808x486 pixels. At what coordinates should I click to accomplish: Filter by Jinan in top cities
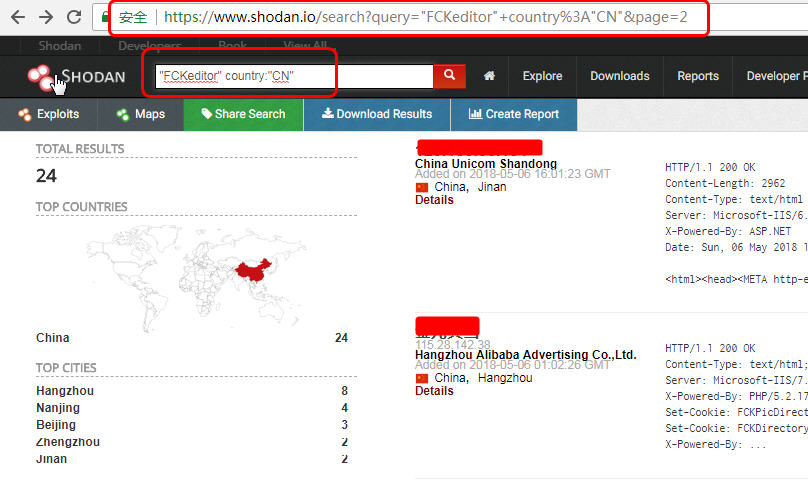pos(51,459)
